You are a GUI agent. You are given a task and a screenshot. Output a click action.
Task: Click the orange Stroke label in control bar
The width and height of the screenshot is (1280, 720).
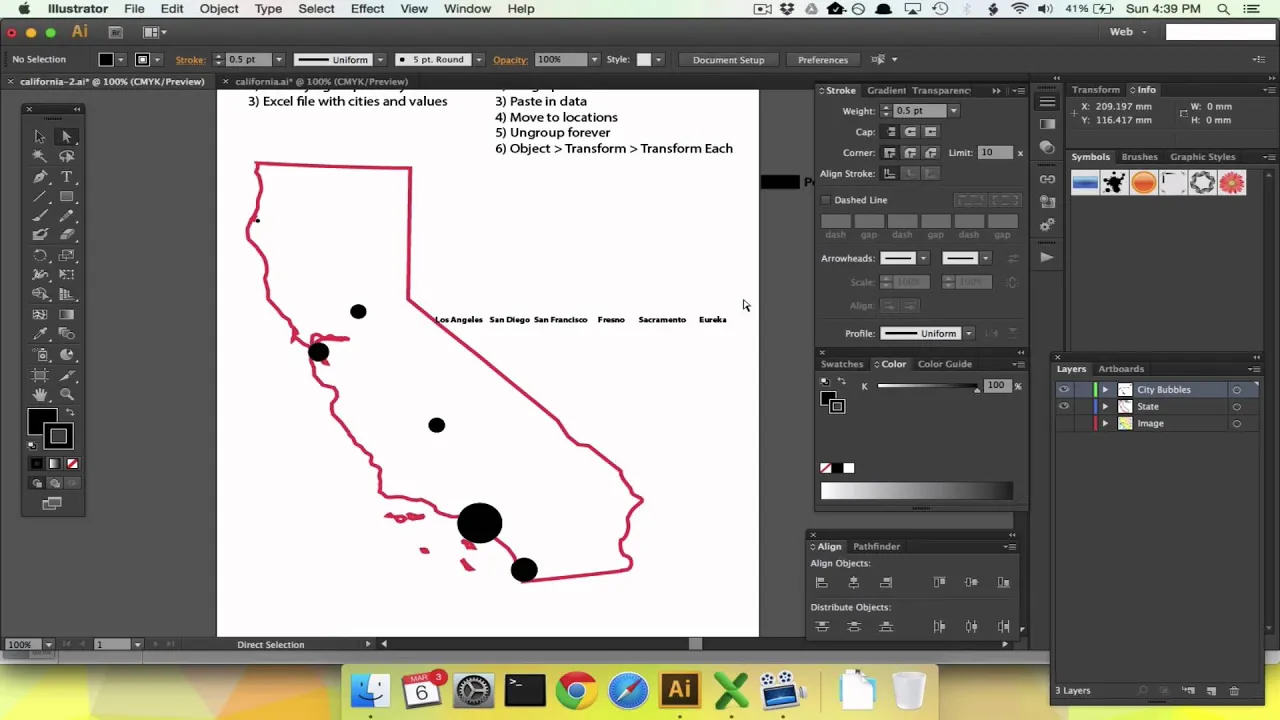tap(190, 60)
